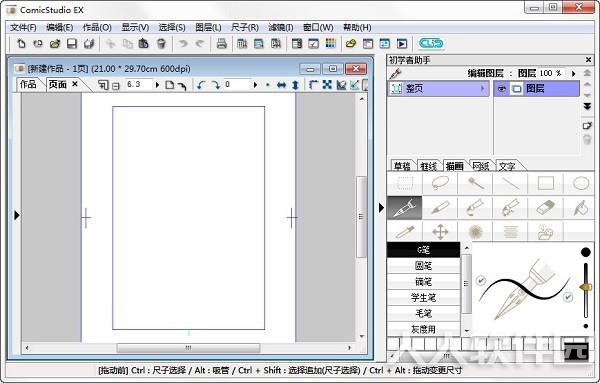Select the rectangle shape tool
Viewport: 600px width, 383px height.
pyautogui.click(x=546, y=183)
